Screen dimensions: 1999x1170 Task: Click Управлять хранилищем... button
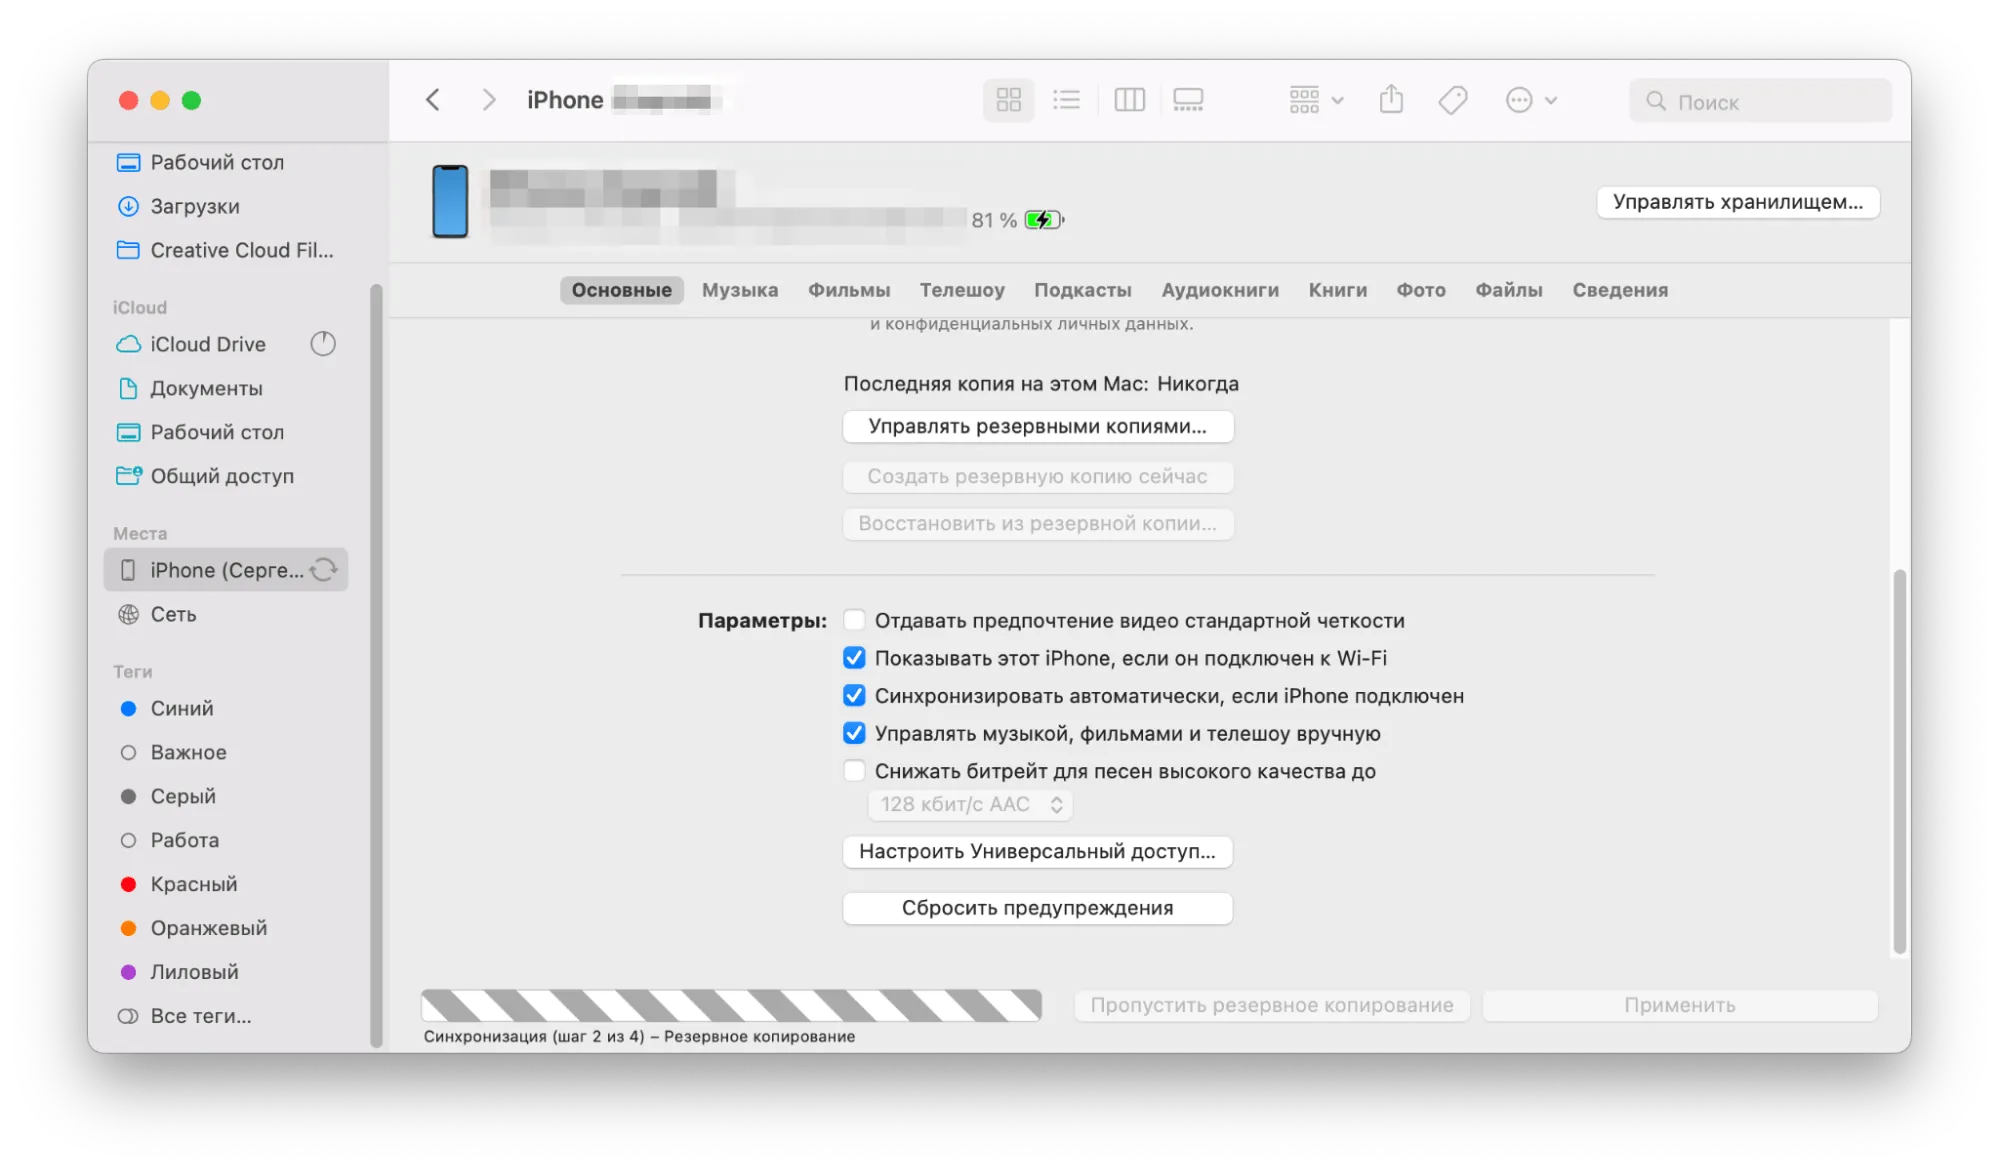point(1738,202)
